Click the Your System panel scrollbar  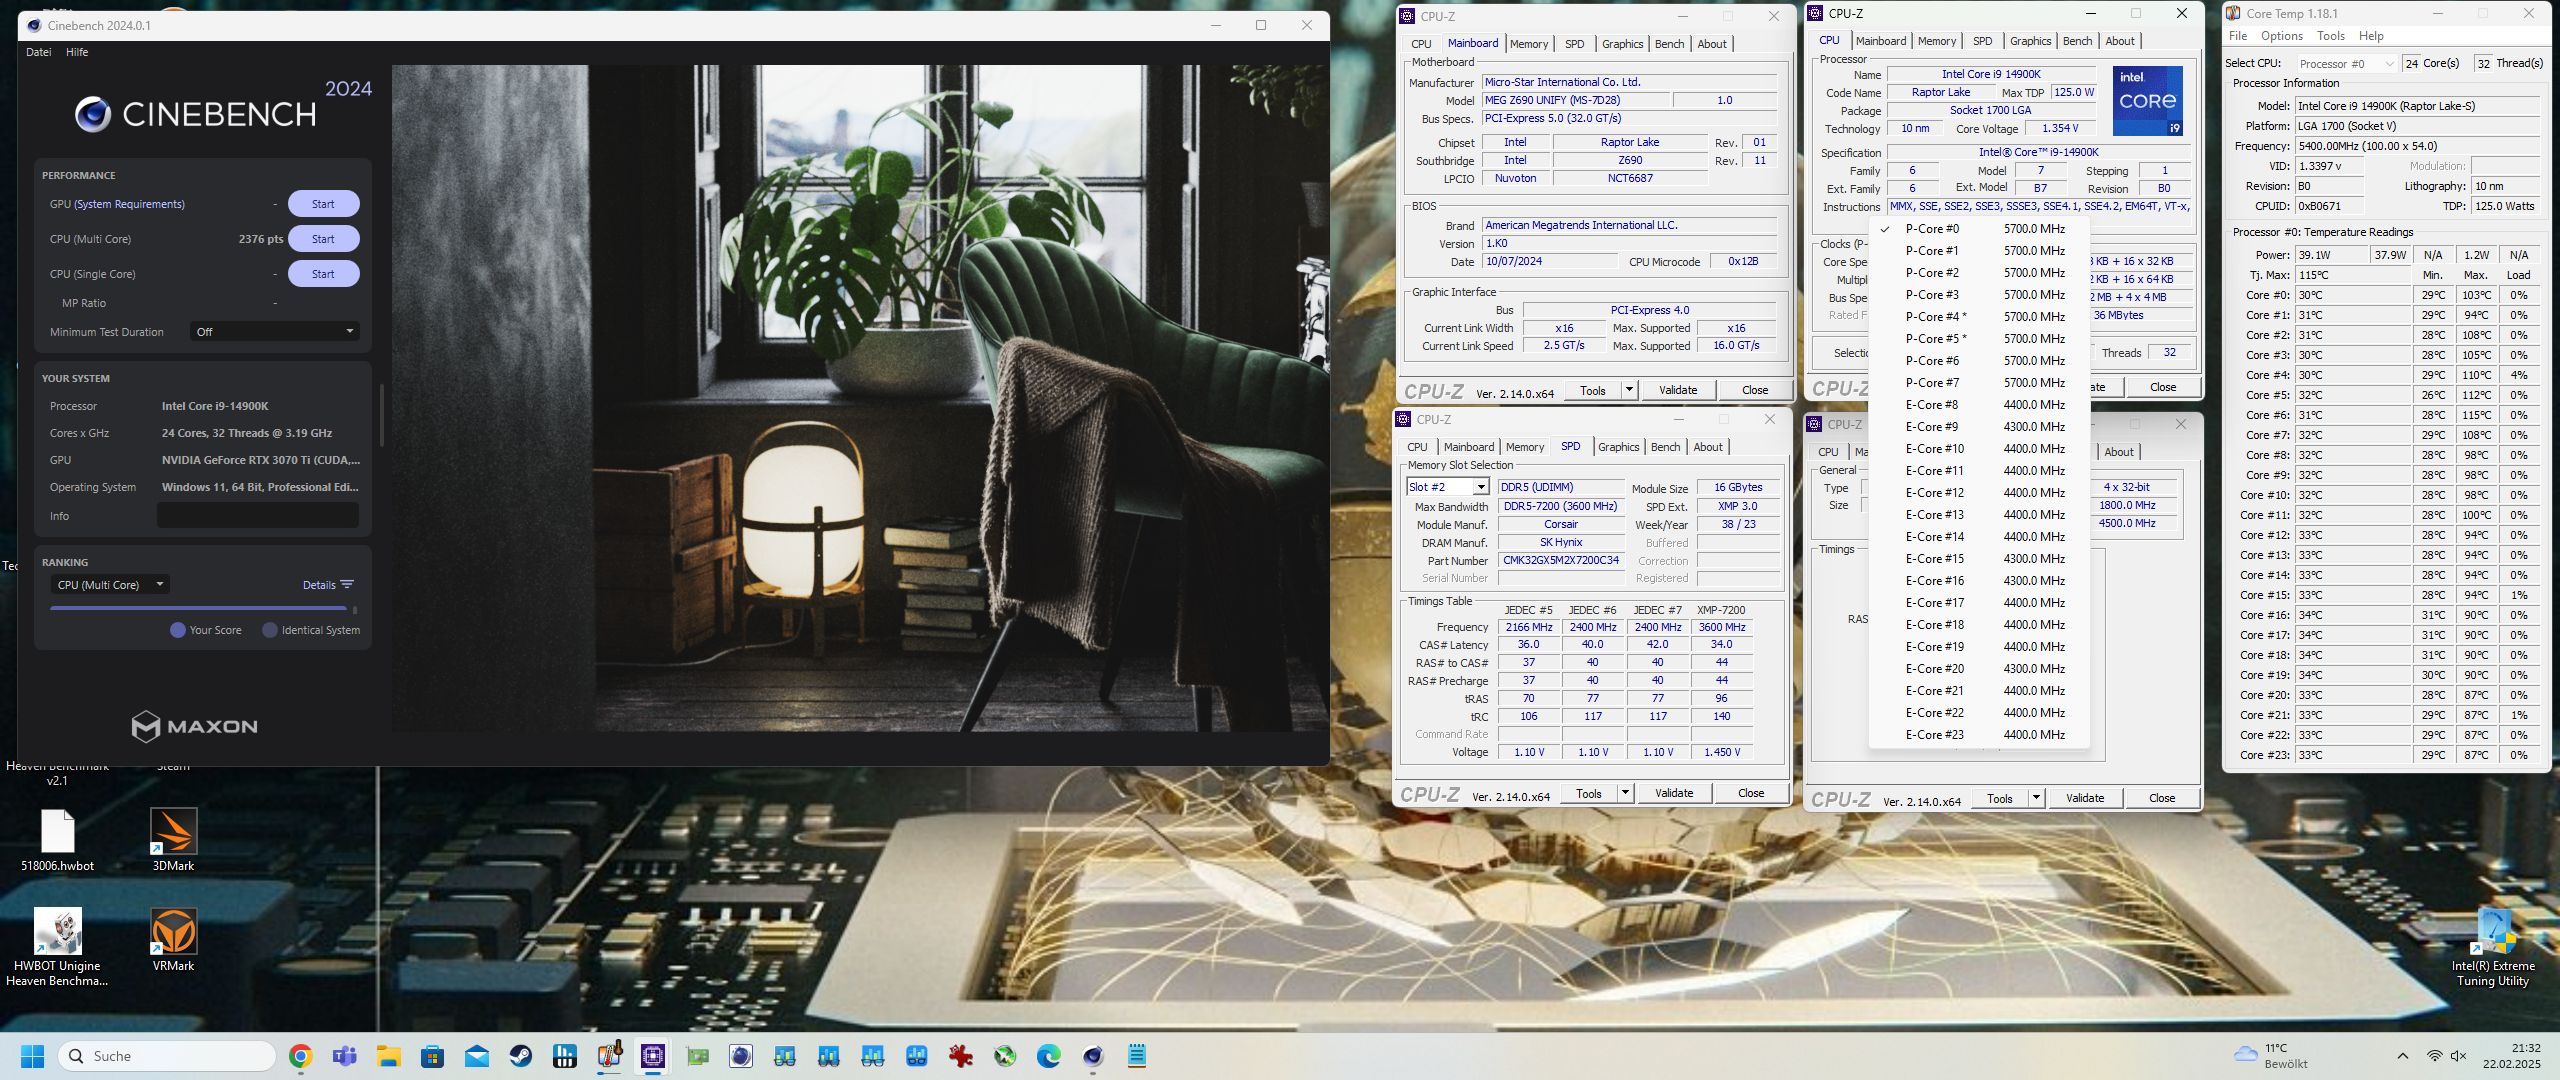click(381, 415)
